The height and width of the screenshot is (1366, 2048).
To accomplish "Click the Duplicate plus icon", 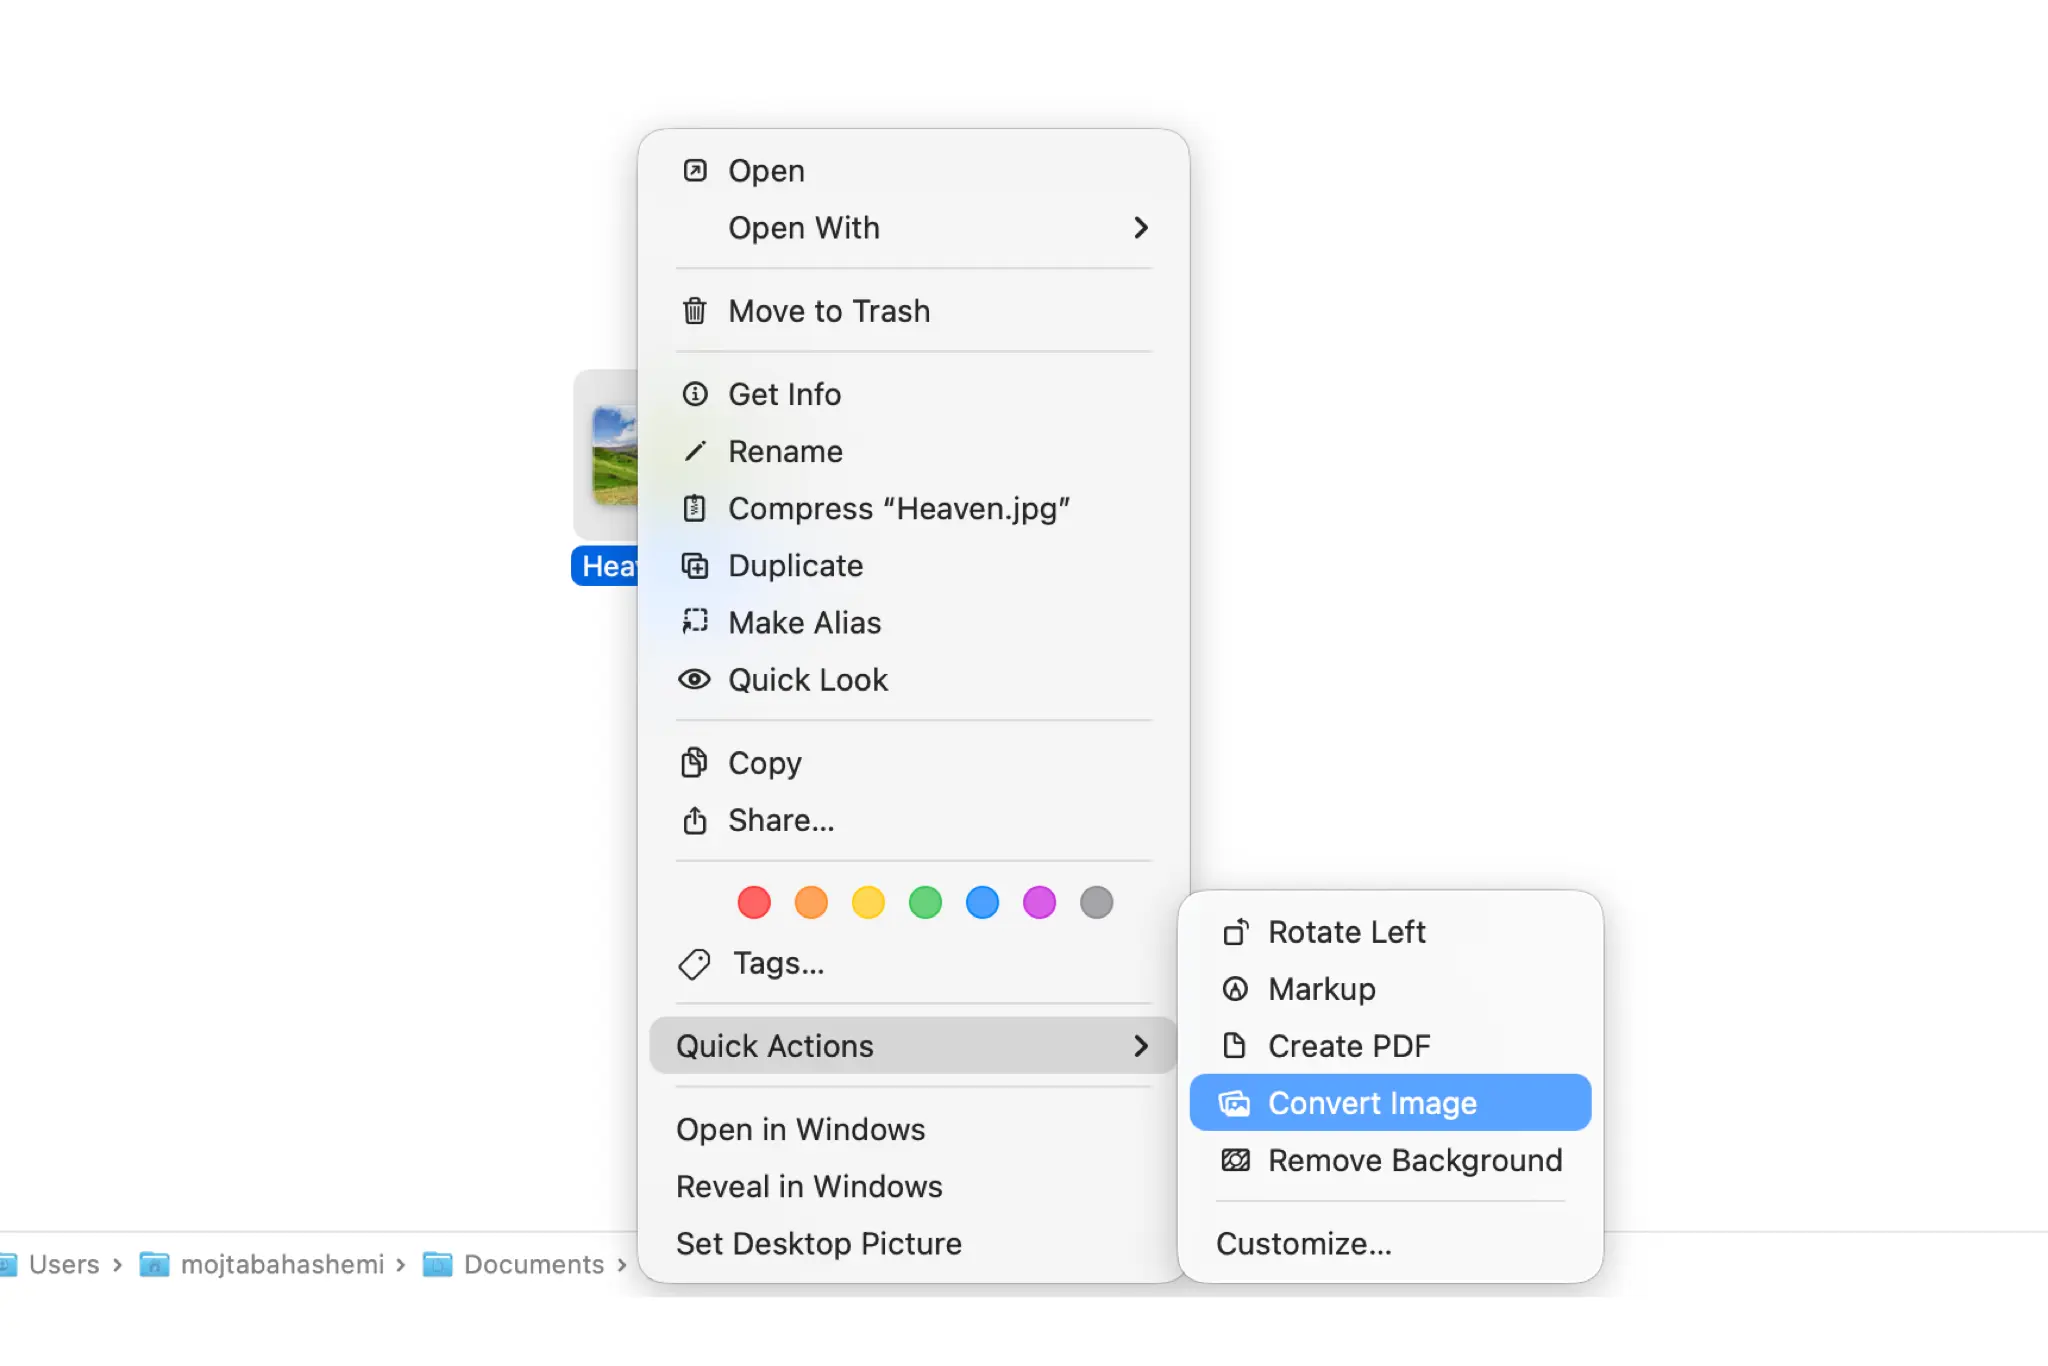I will coord(695,565).
